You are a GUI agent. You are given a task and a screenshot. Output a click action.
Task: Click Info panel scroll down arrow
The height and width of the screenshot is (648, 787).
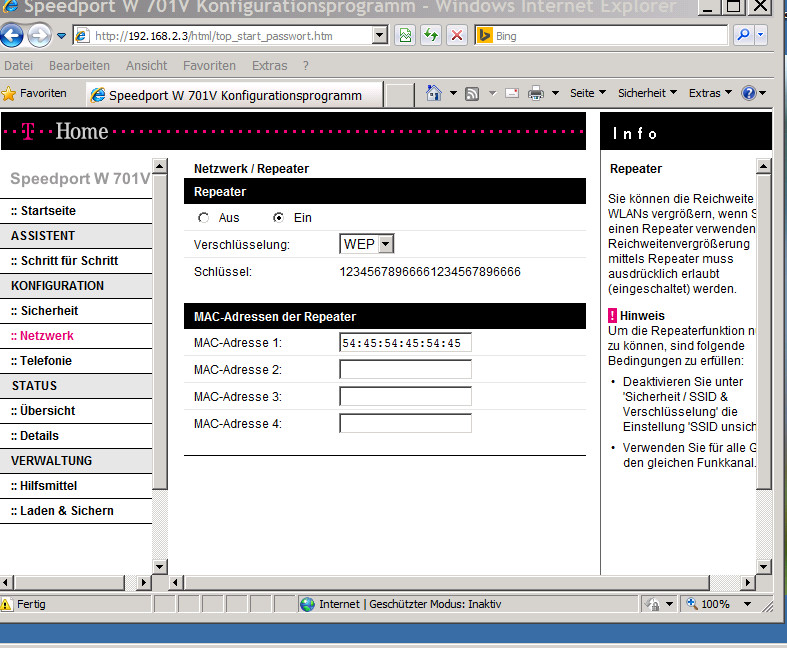click(x=763, y=567)
